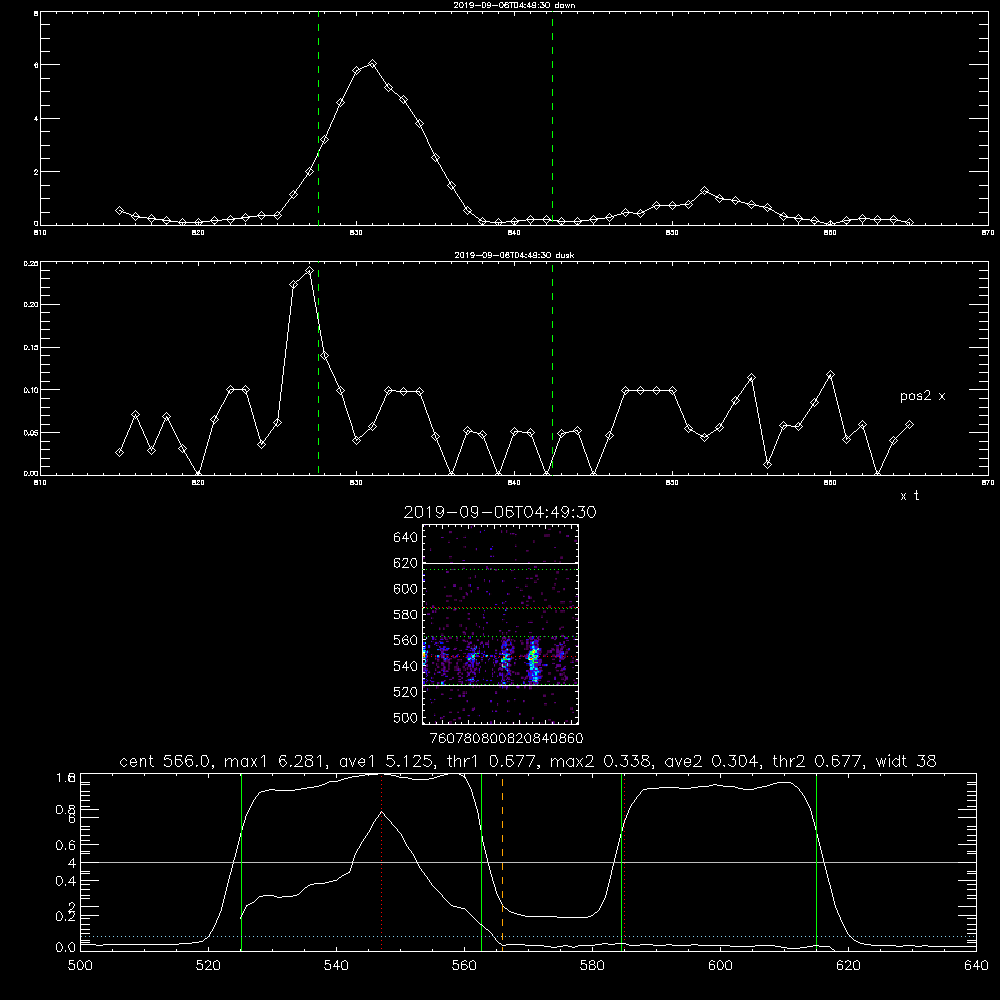Image resolution: width=1000 pixels, height=1000 pixels.
Task: Select the 'x t' label
Action: point(910,496)
